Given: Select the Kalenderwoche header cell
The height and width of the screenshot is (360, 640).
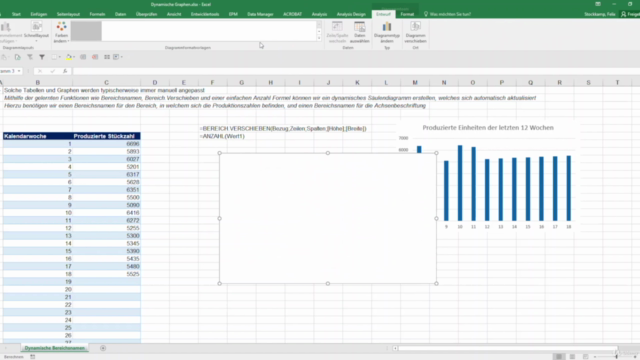Looking at the screenshot, I should 38,136.
